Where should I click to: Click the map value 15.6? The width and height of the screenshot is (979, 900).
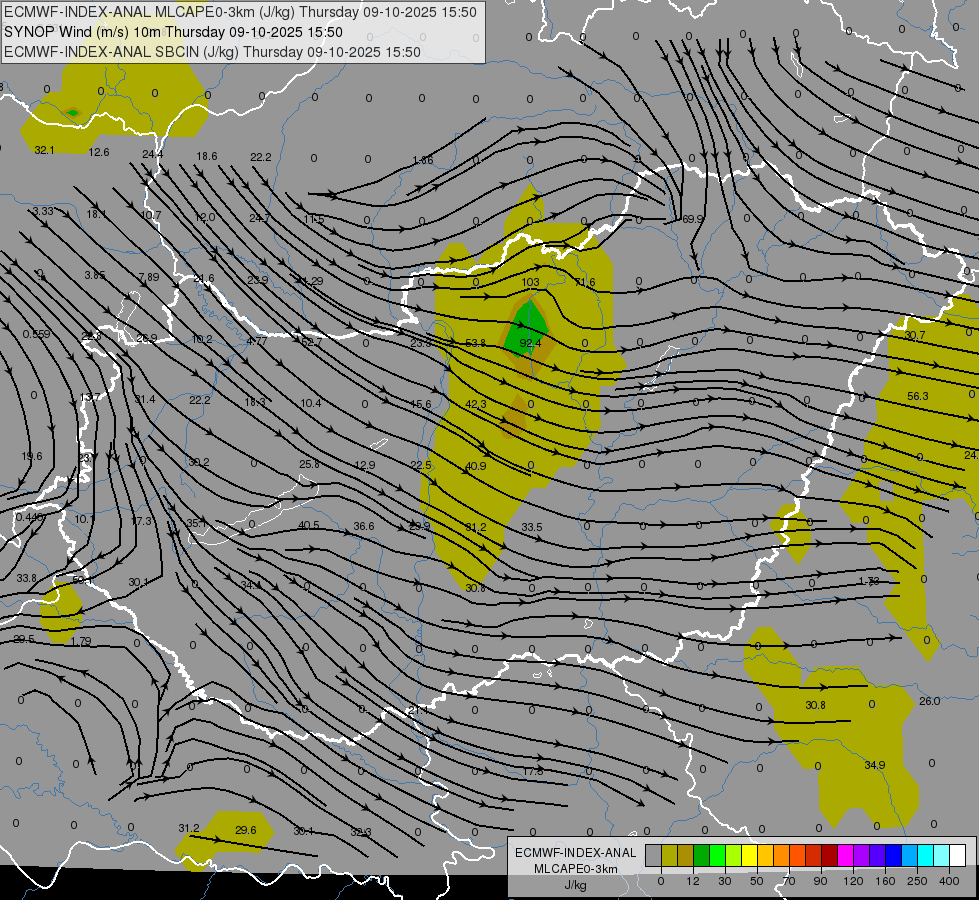click(421, 404)
